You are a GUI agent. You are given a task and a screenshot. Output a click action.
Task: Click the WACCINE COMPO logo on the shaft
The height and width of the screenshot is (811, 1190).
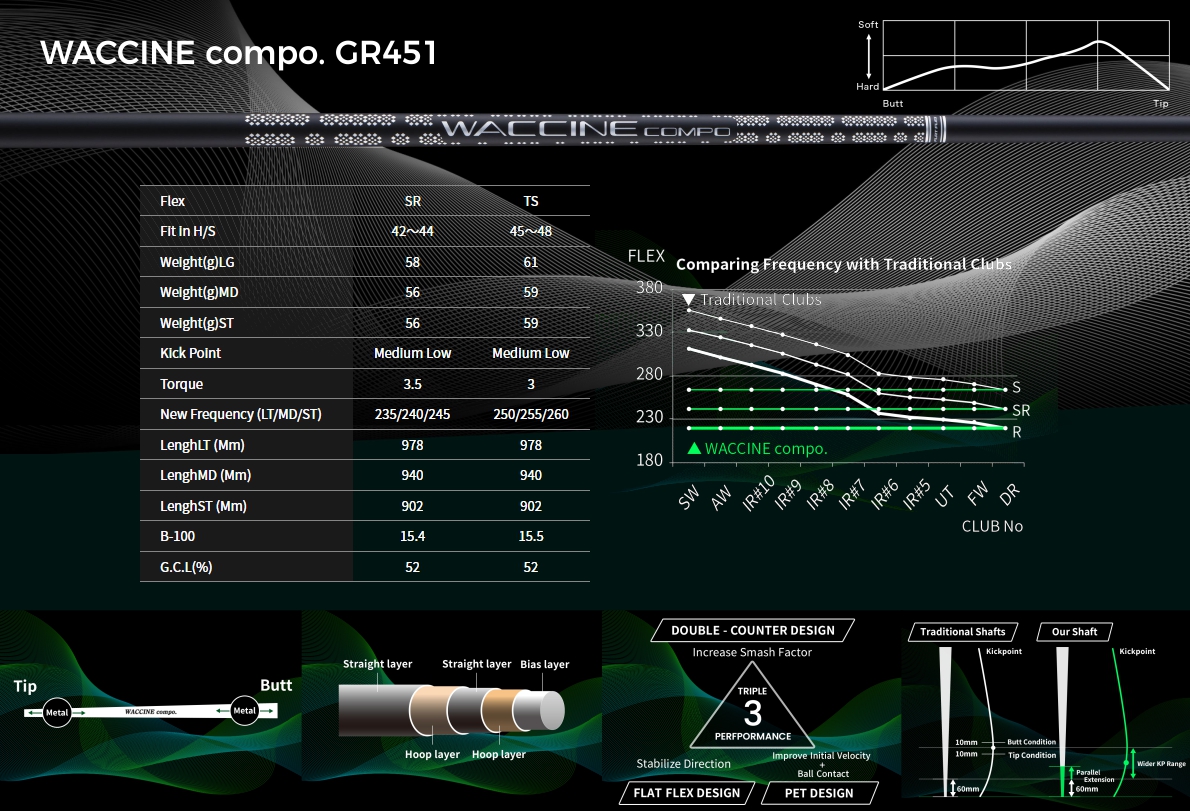click(x=586, y=129)
